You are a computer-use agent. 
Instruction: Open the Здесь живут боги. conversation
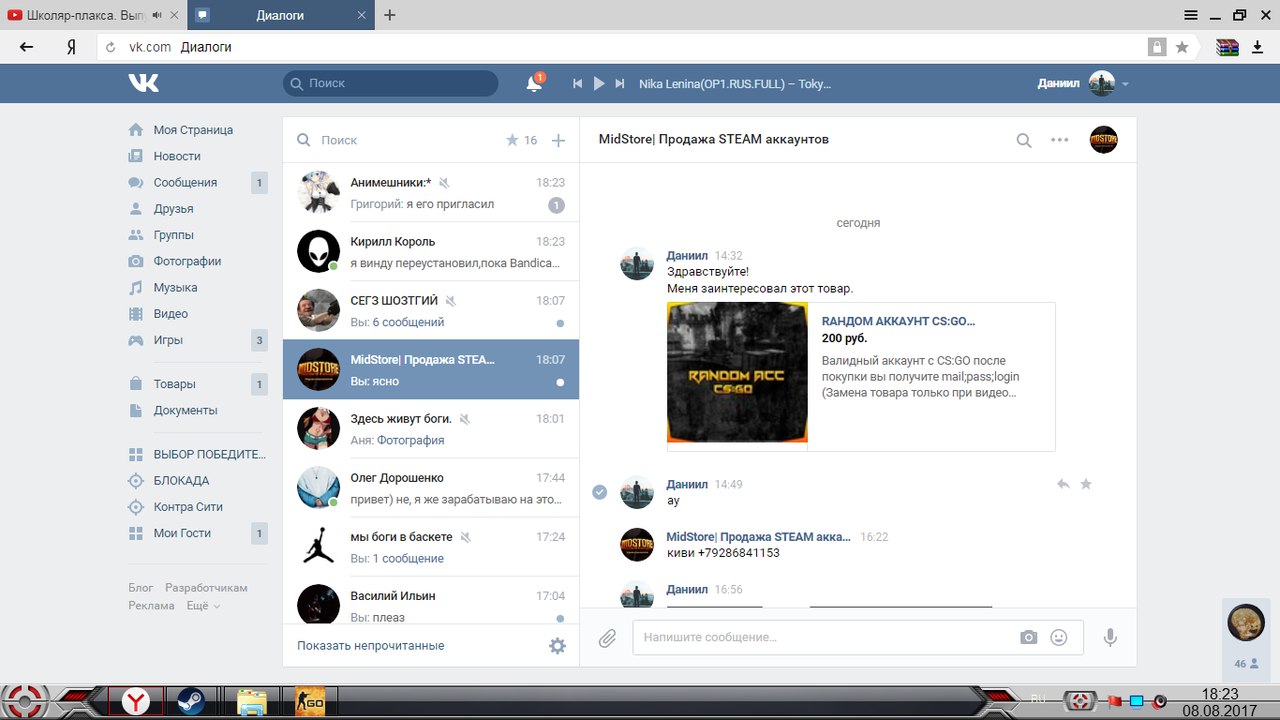pos(431,429)
